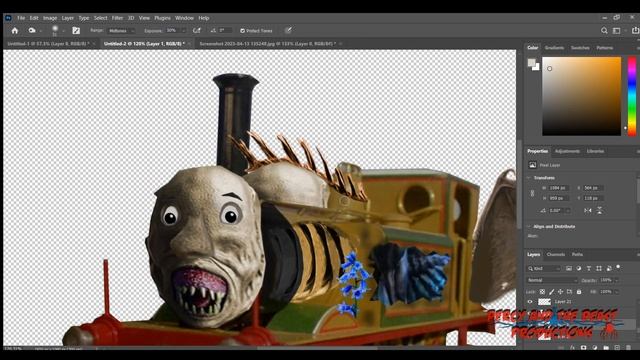The height and width of the screenshot is (360, 640).
Task: Open the layer filter Kind dropdown
Action: pyautogui.click(x=544, y=269)
